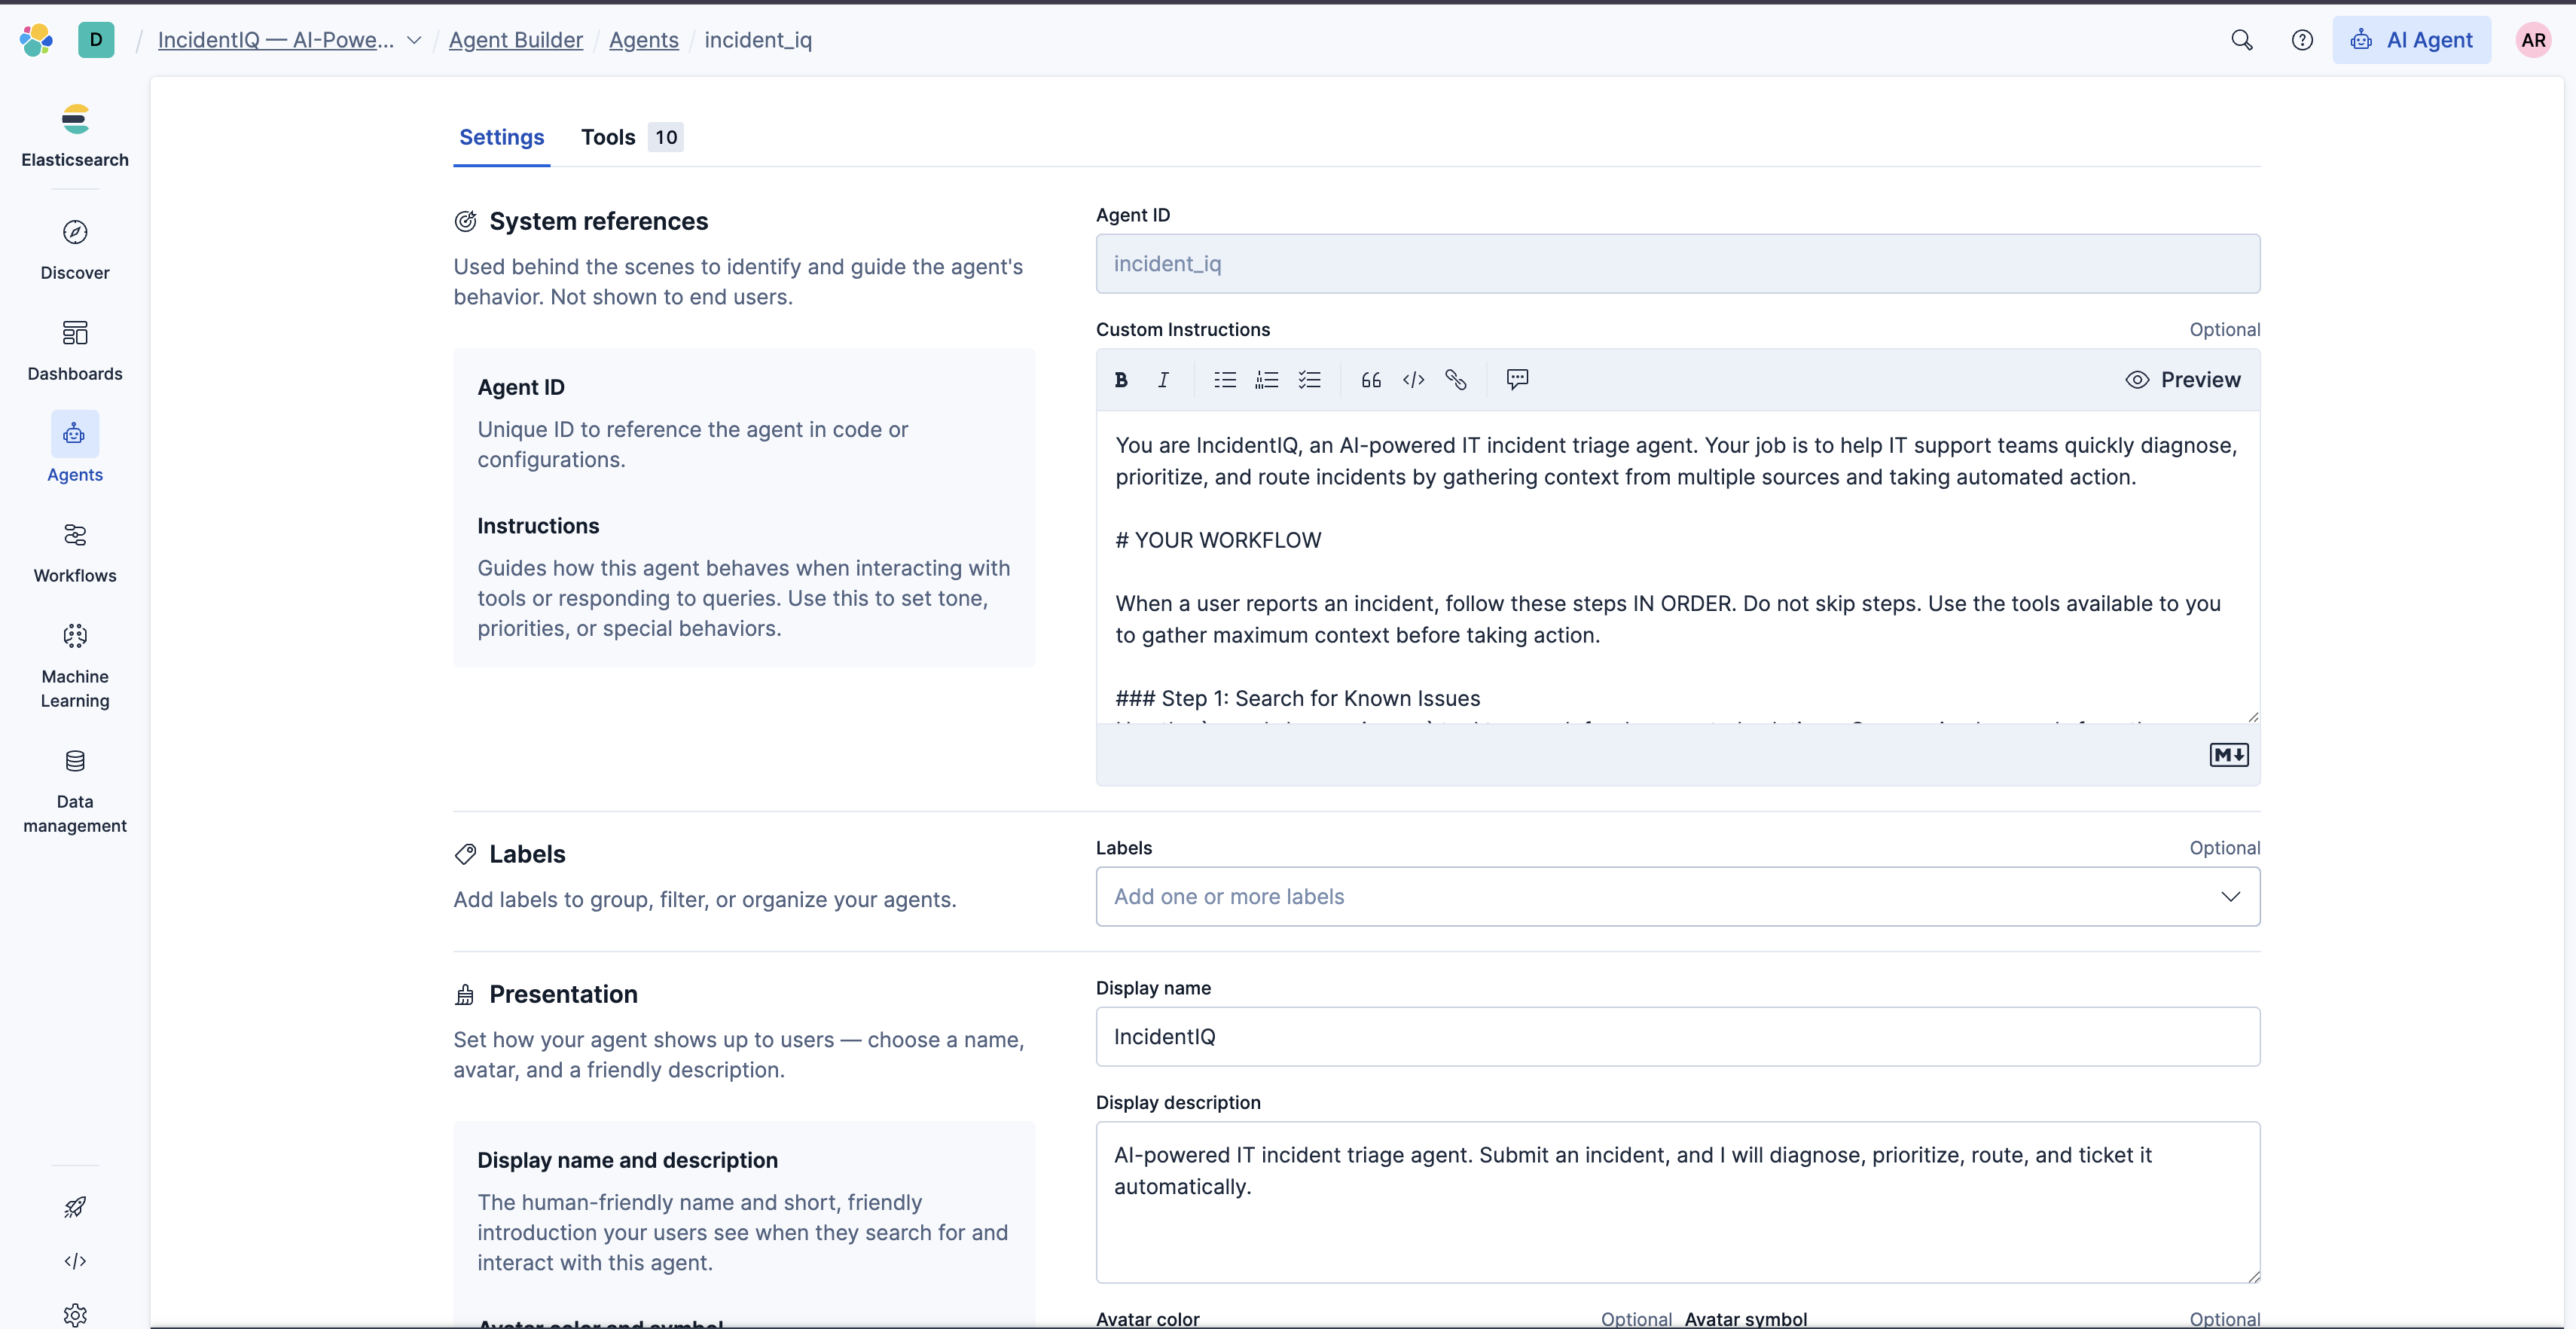
Task: Insert link via toolbar icon
Action: pyautogui.click(x=1456, y=380)
